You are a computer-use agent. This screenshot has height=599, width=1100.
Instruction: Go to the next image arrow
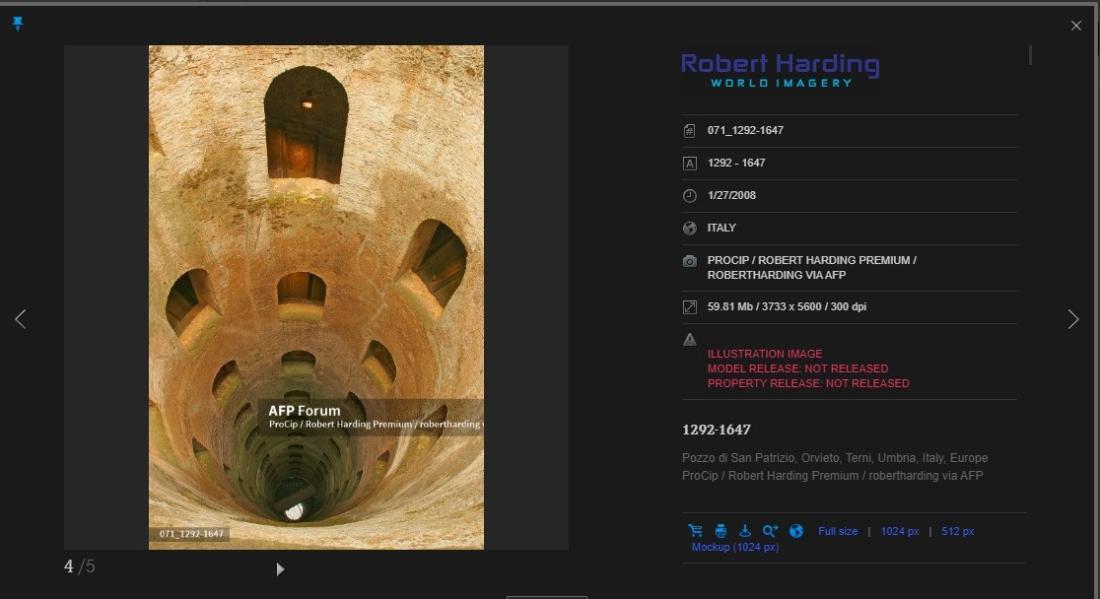click(1073, 319)
